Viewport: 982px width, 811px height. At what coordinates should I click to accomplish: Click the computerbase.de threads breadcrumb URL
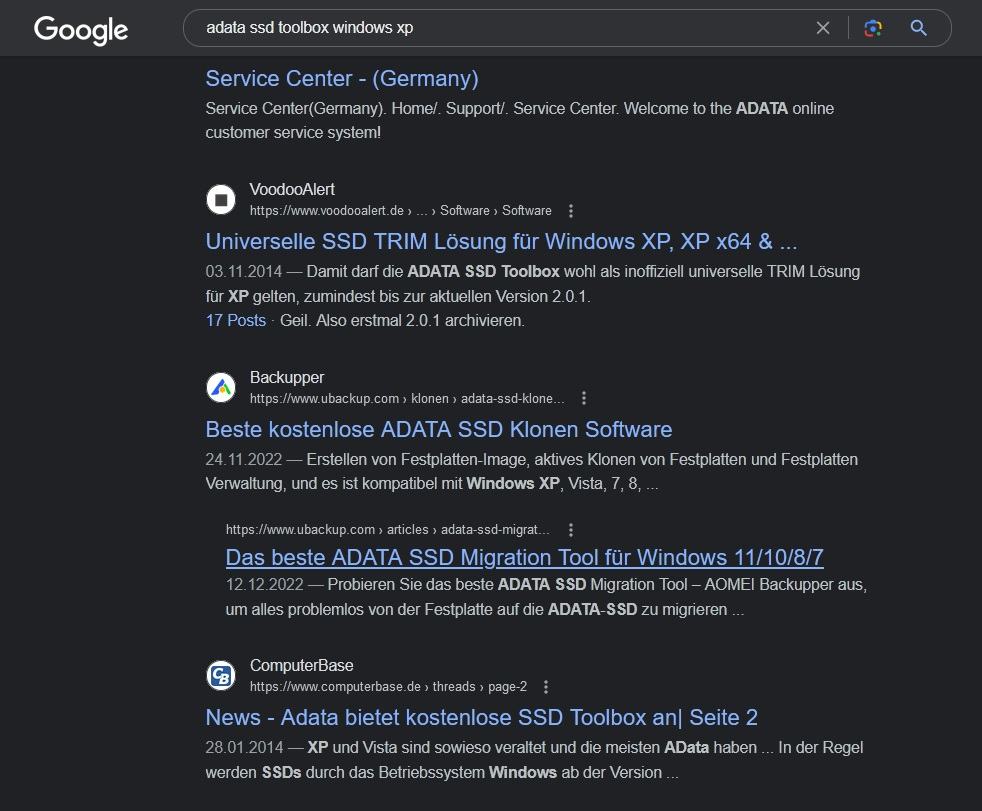click(x=388, y=687)
